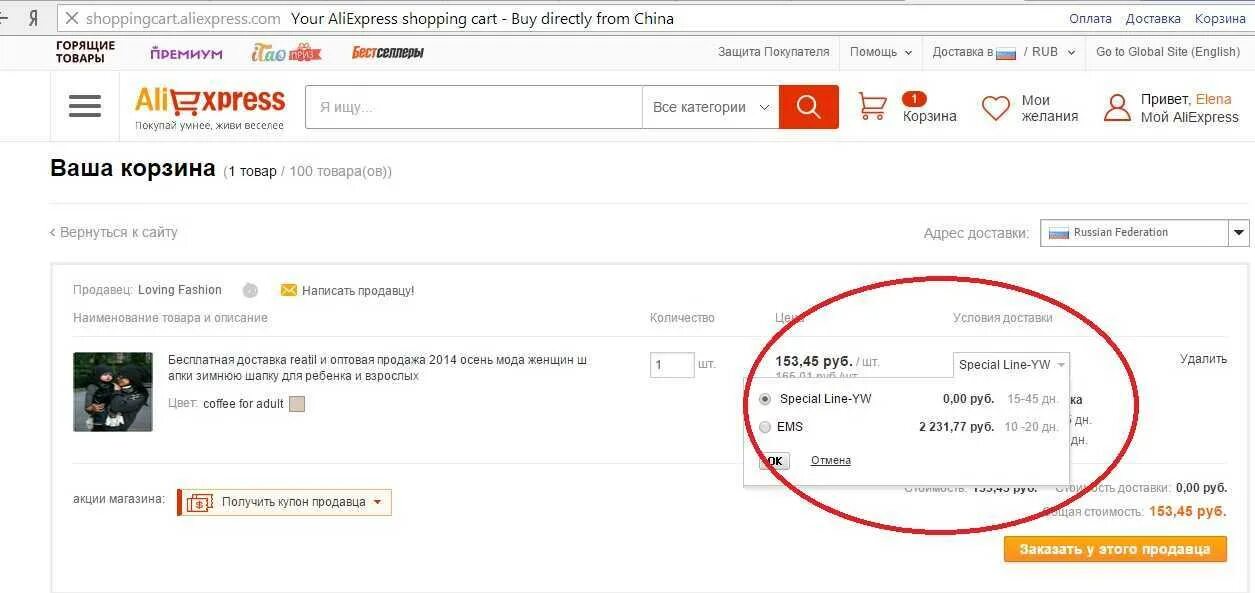Click Вернуться к сайту link
The height and width of the screenshot is (593, 1255).
coord(114,232)
